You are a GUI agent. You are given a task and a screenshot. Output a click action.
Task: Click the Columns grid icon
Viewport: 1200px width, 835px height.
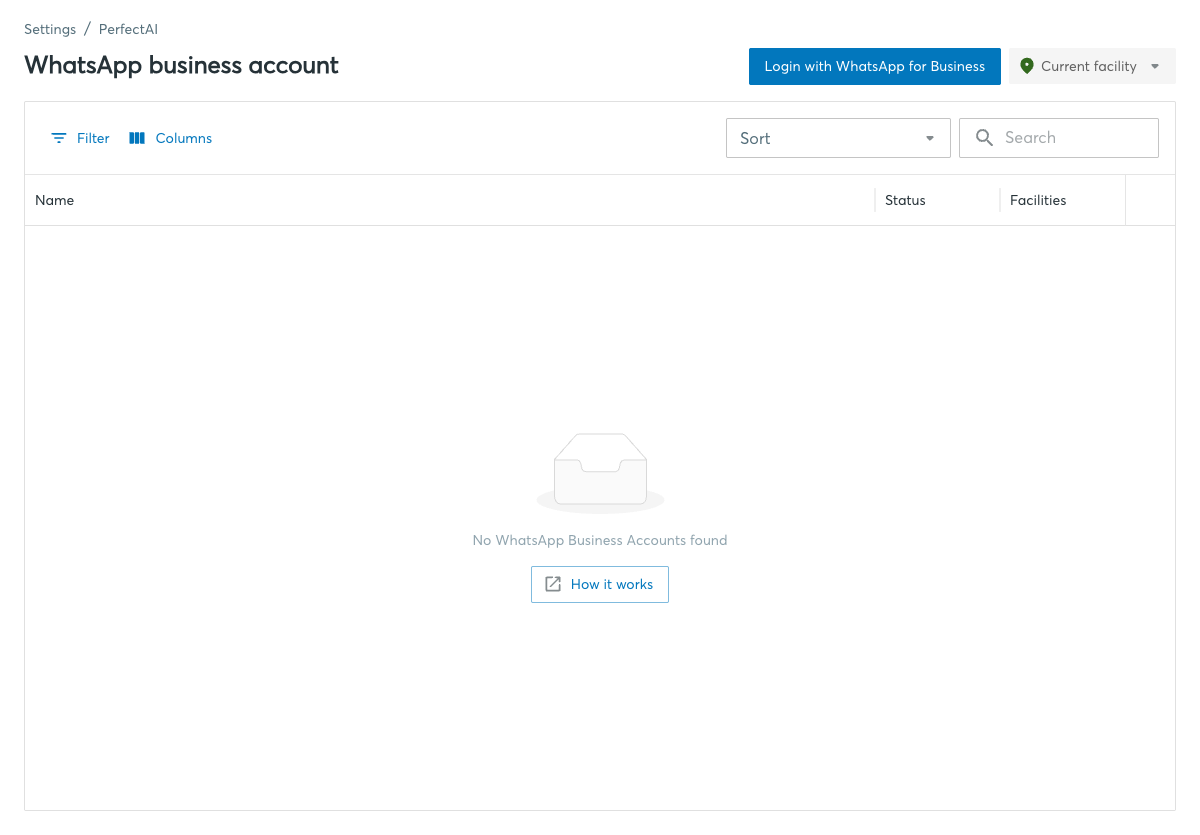(x=137, y=138)
